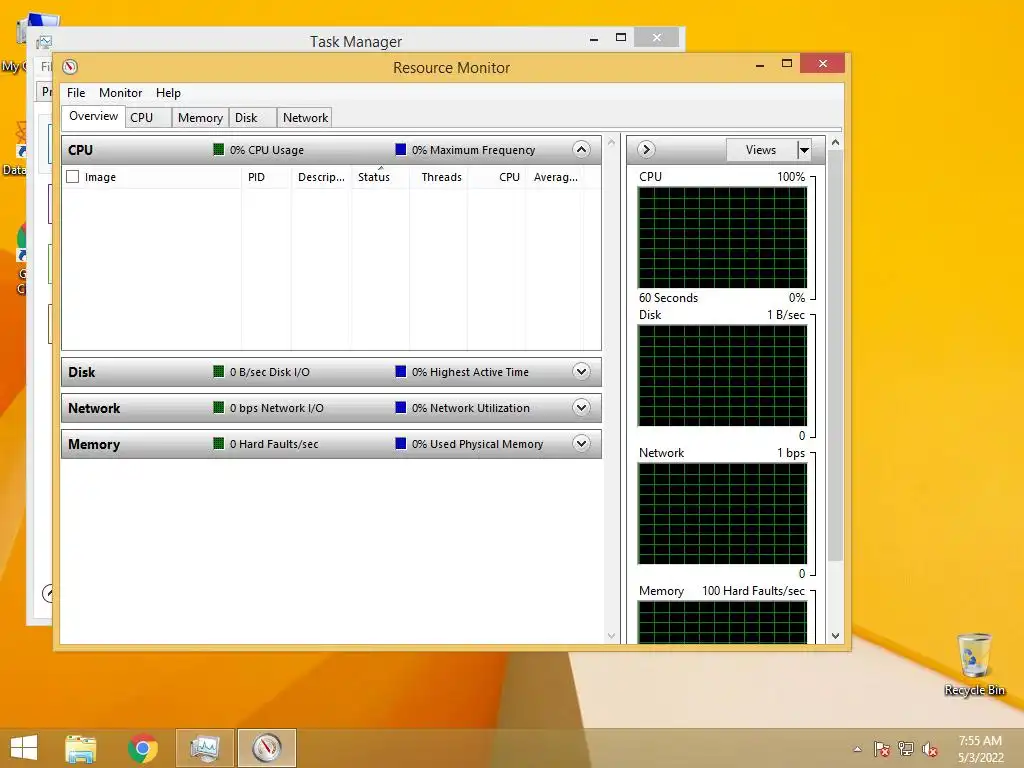
Task: Click blue Used Physical Memory legend square
Action: [x=401, y=443]
